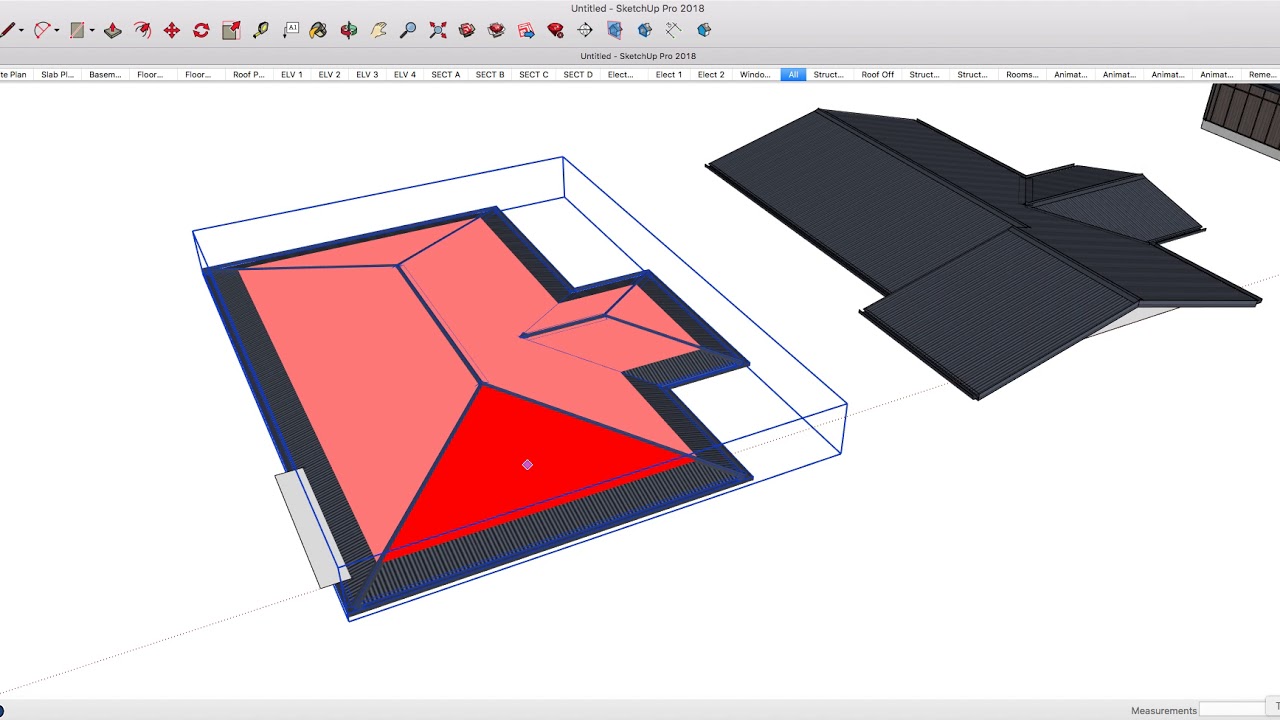Activate the Orbit tool
This screenshot has height=720, width=1280.
tap(349, 31)
